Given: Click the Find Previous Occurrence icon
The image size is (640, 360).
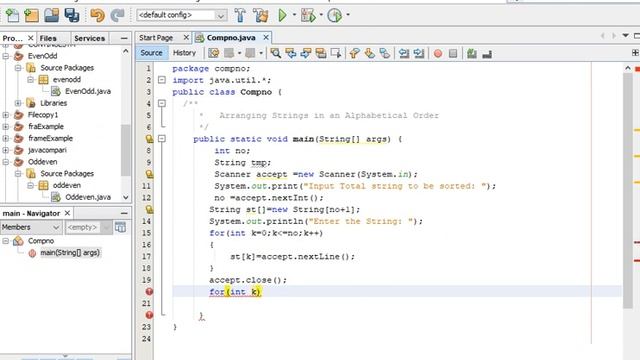Looking at the screenshot, I should [291, 53].
